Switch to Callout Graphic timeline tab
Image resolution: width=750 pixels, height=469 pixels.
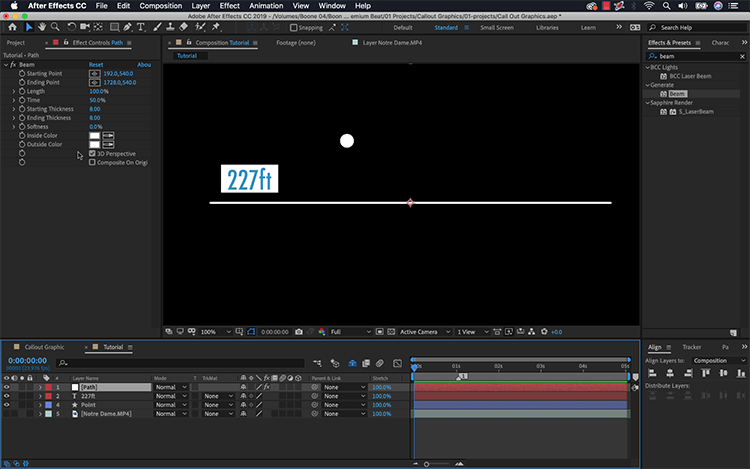[44, 347]
